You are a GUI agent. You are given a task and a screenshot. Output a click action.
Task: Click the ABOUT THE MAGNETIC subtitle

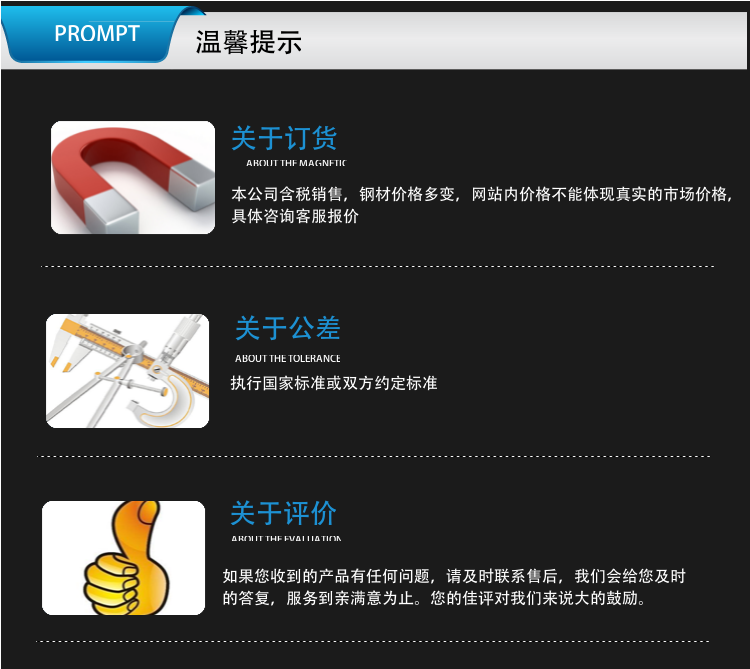pos(296,163)
